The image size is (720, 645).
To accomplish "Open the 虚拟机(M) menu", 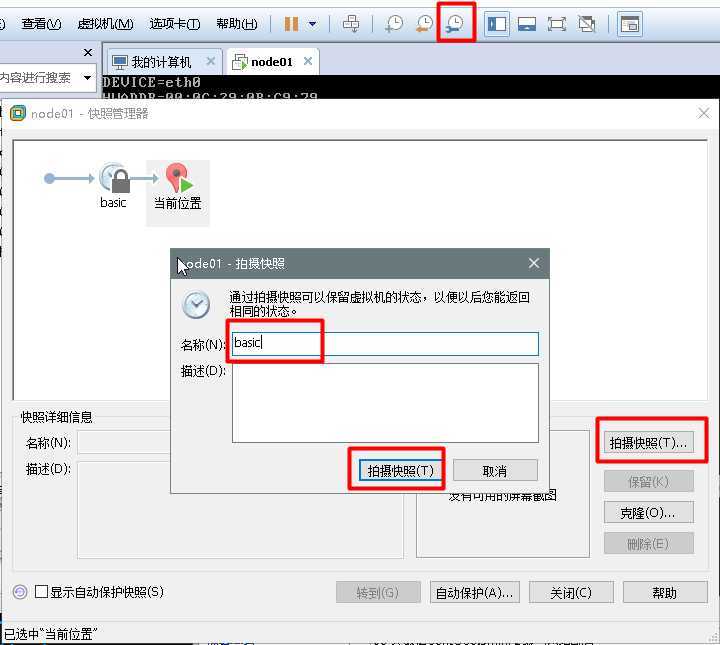I will pyautogui.click(x=105, y=23).
